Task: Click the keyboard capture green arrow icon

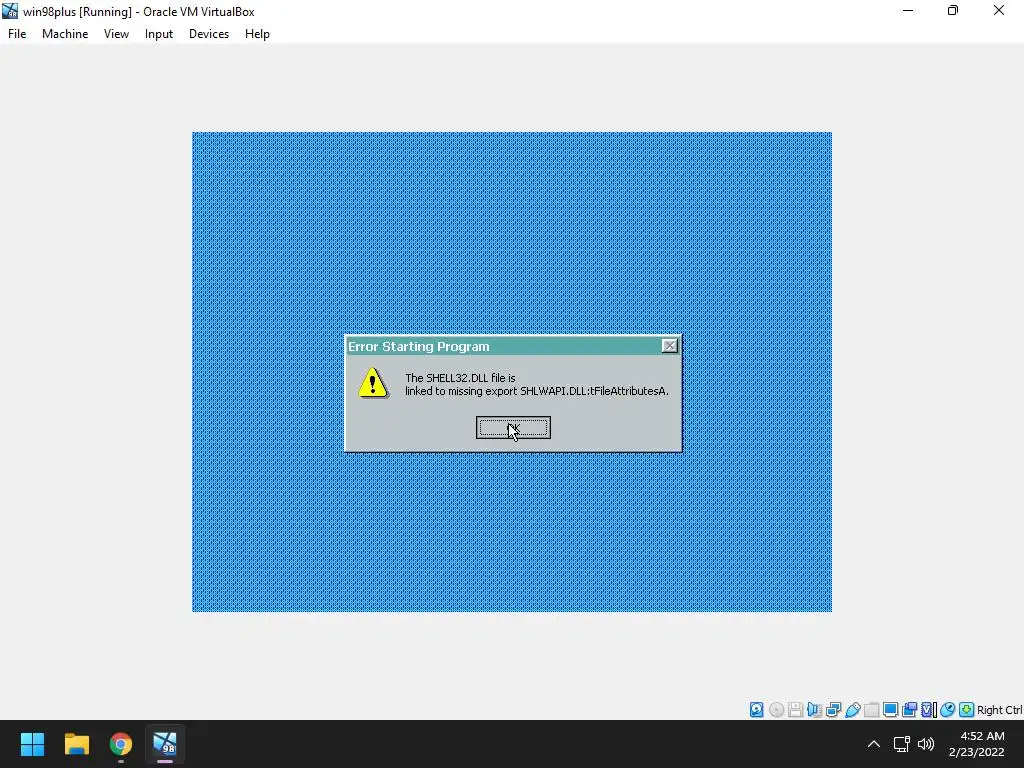Action: pyautogui.click(x=967, y=710)
